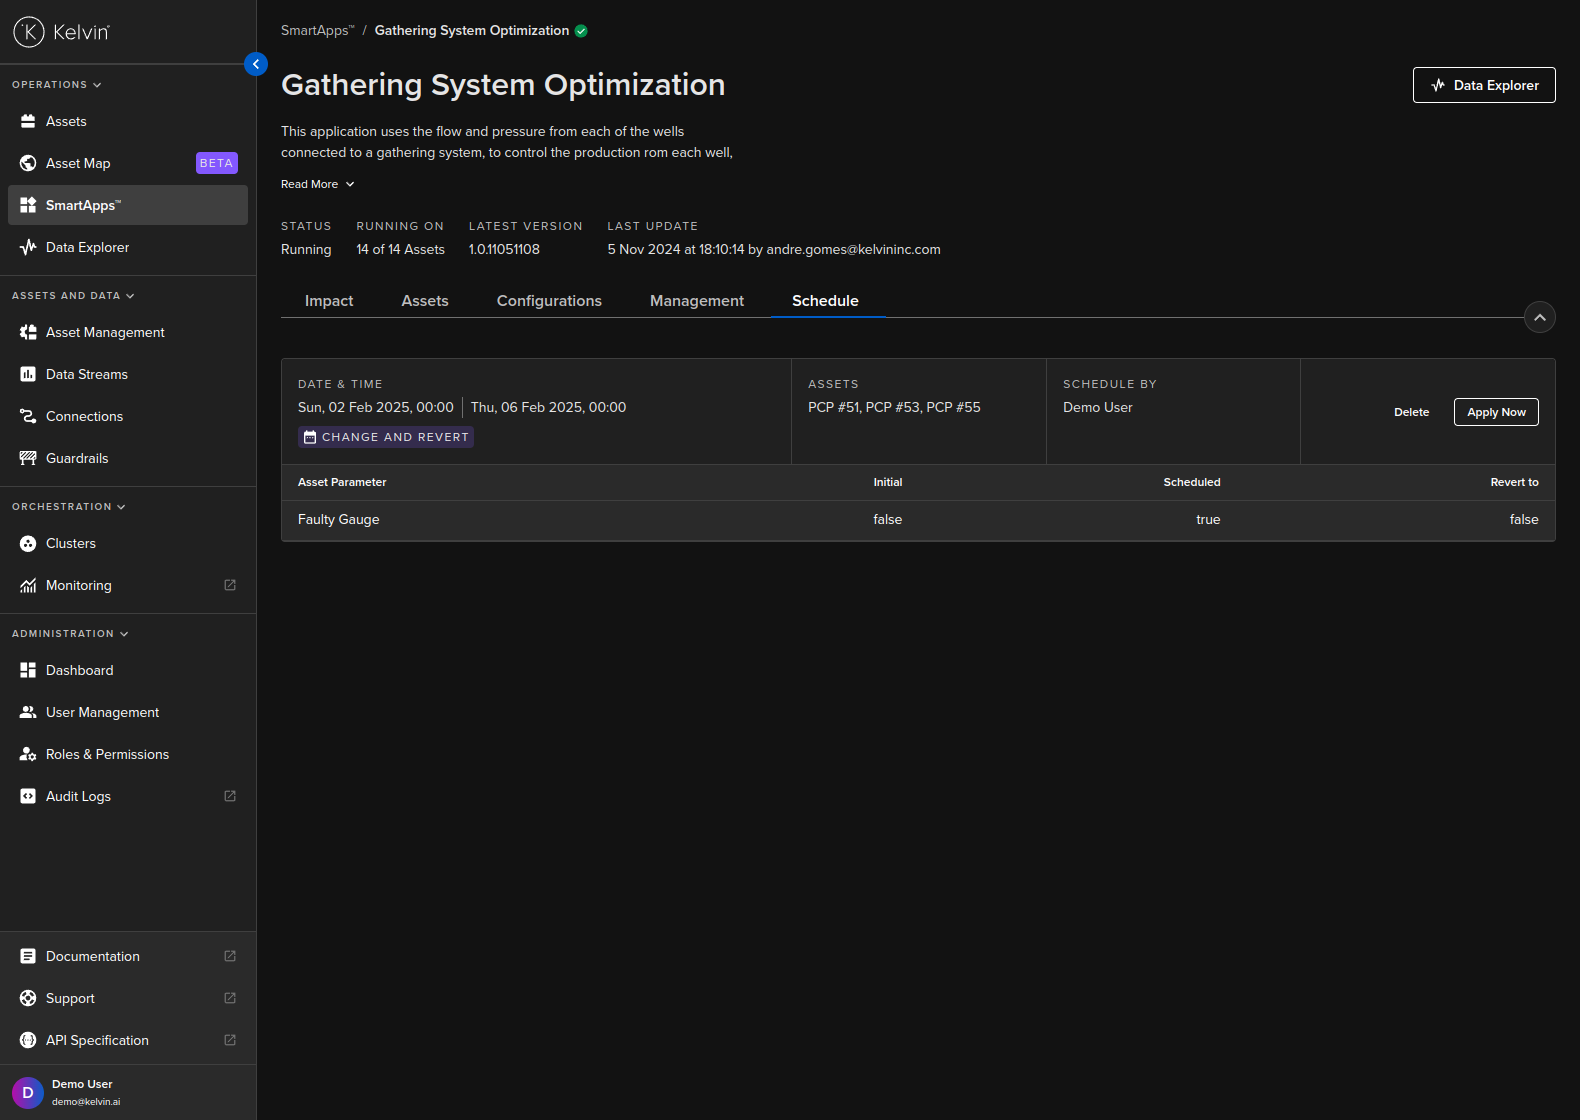Viewport: 1580px width, 1120px height.
Task: Collapse header using round chevron button
Action: tap(1539, 317)
